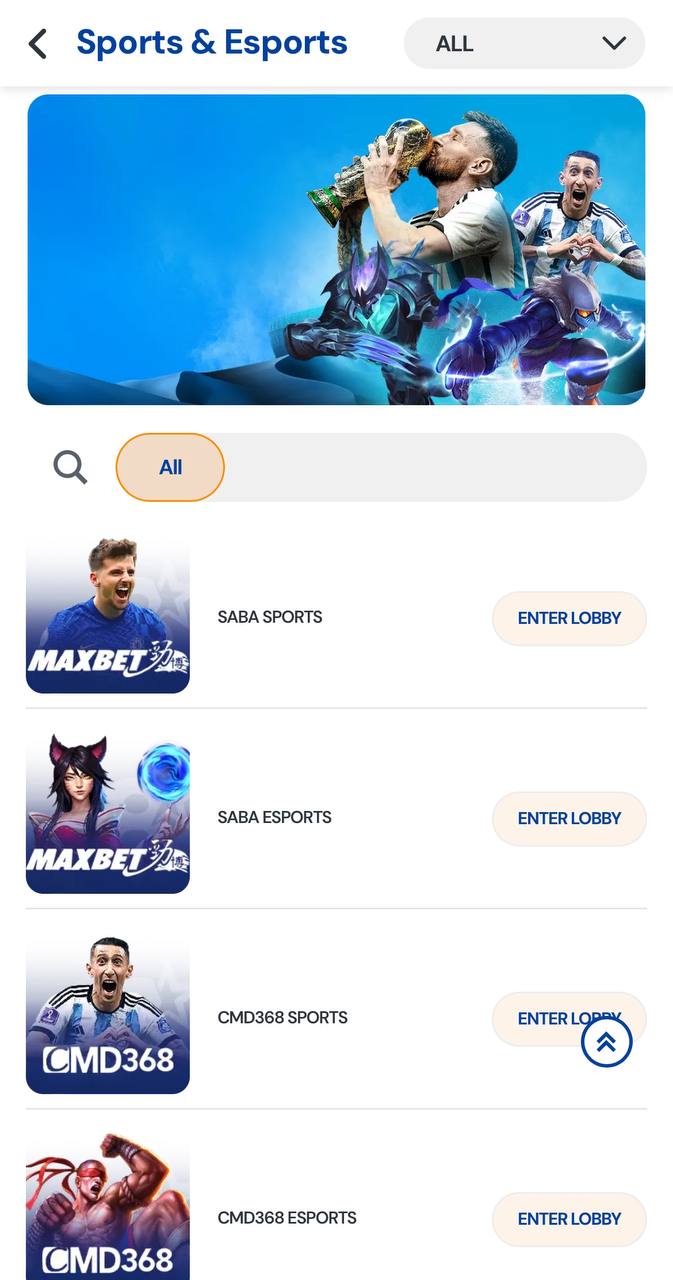Open the SABA ESPORTS Maxbet thumbnail
The image size is (673, 1280).
click(x=108, y=814)
